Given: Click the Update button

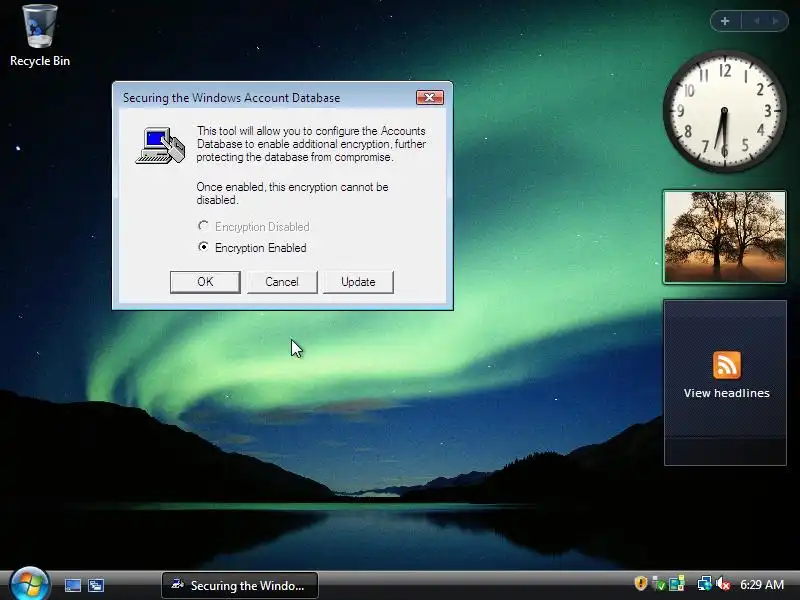Looking at the screenshot, I should [358, 282].
